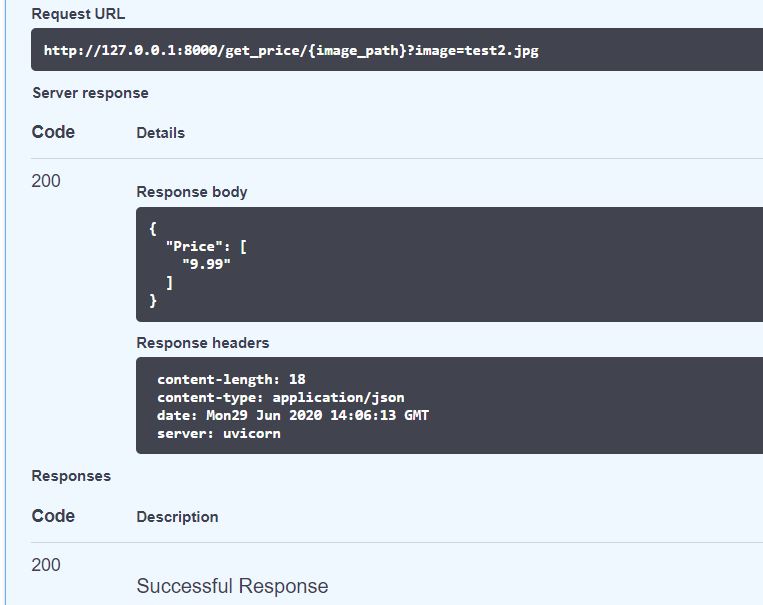Click the date header line
The image size is (763, 605).
(x=293, y=415)
